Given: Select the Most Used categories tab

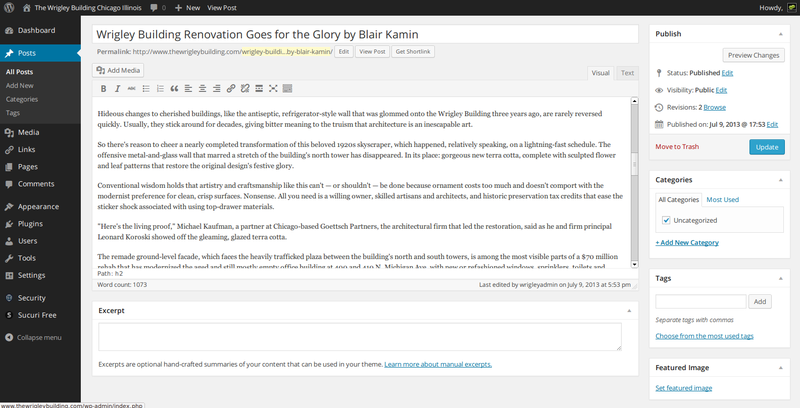Looking at the screenshot, I should click(x=722, y=200).
